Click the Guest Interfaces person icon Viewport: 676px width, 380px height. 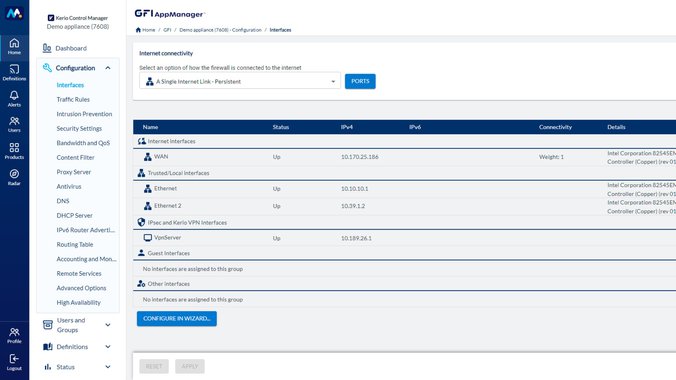click(141, 253)
